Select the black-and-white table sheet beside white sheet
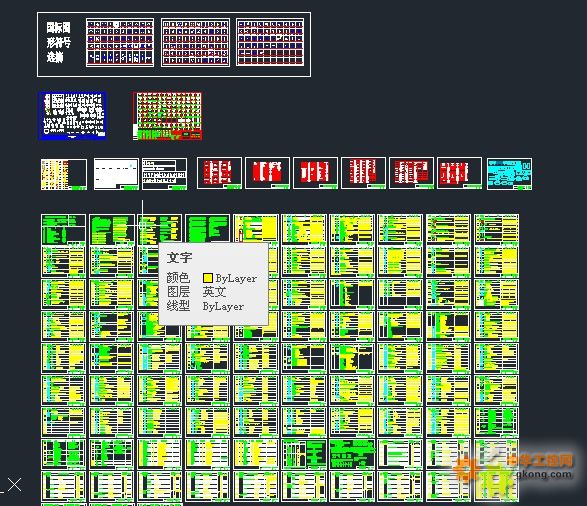 pos(164,174)
